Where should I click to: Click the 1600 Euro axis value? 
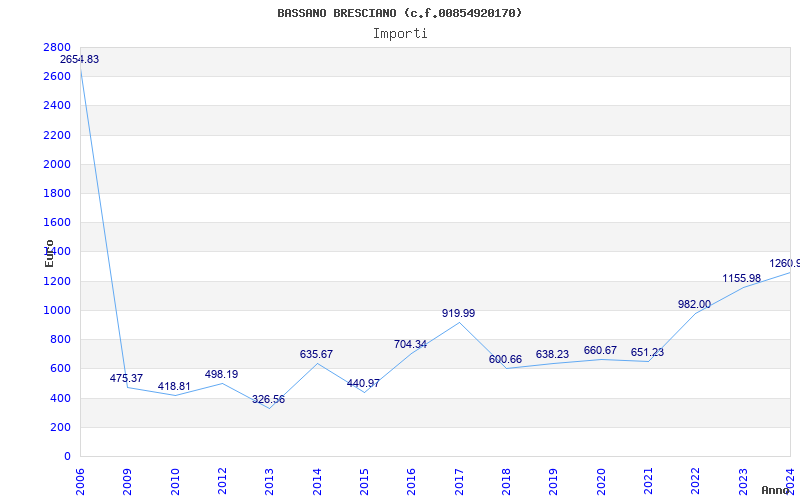pyautogui.click(x=58, y=222)
